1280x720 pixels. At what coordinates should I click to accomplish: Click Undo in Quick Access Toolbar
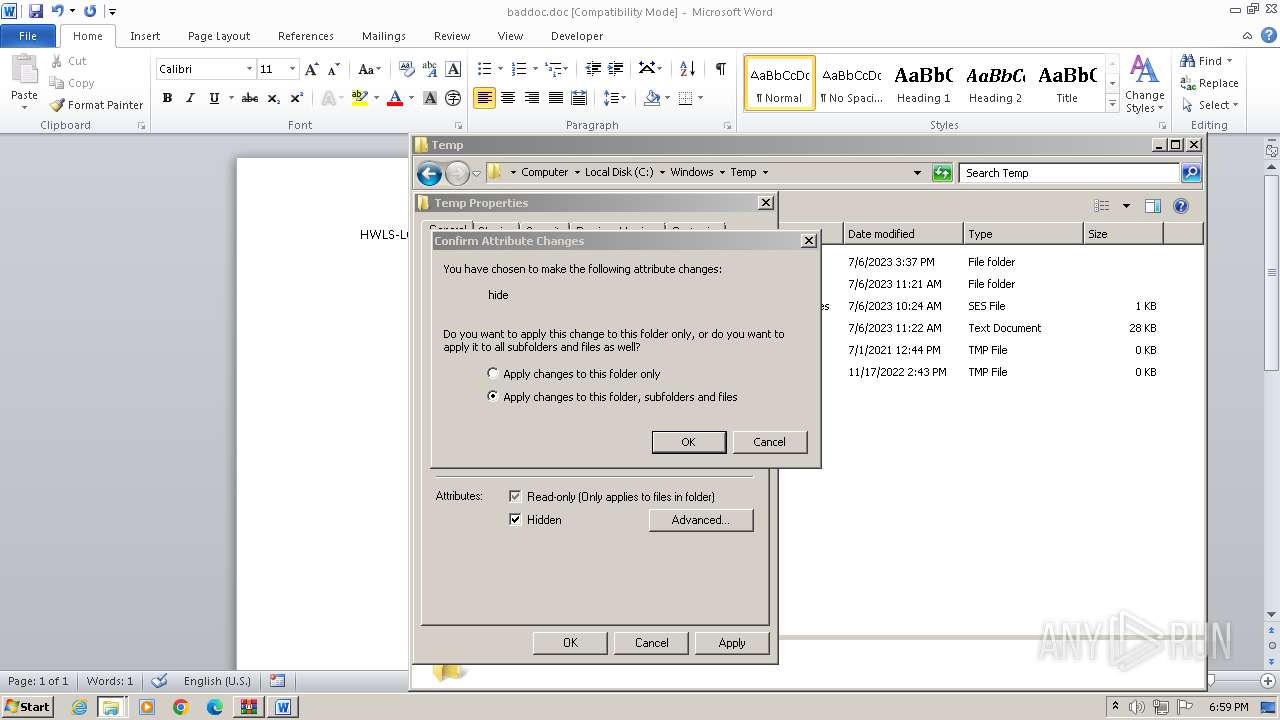click(x=57, y=11)
